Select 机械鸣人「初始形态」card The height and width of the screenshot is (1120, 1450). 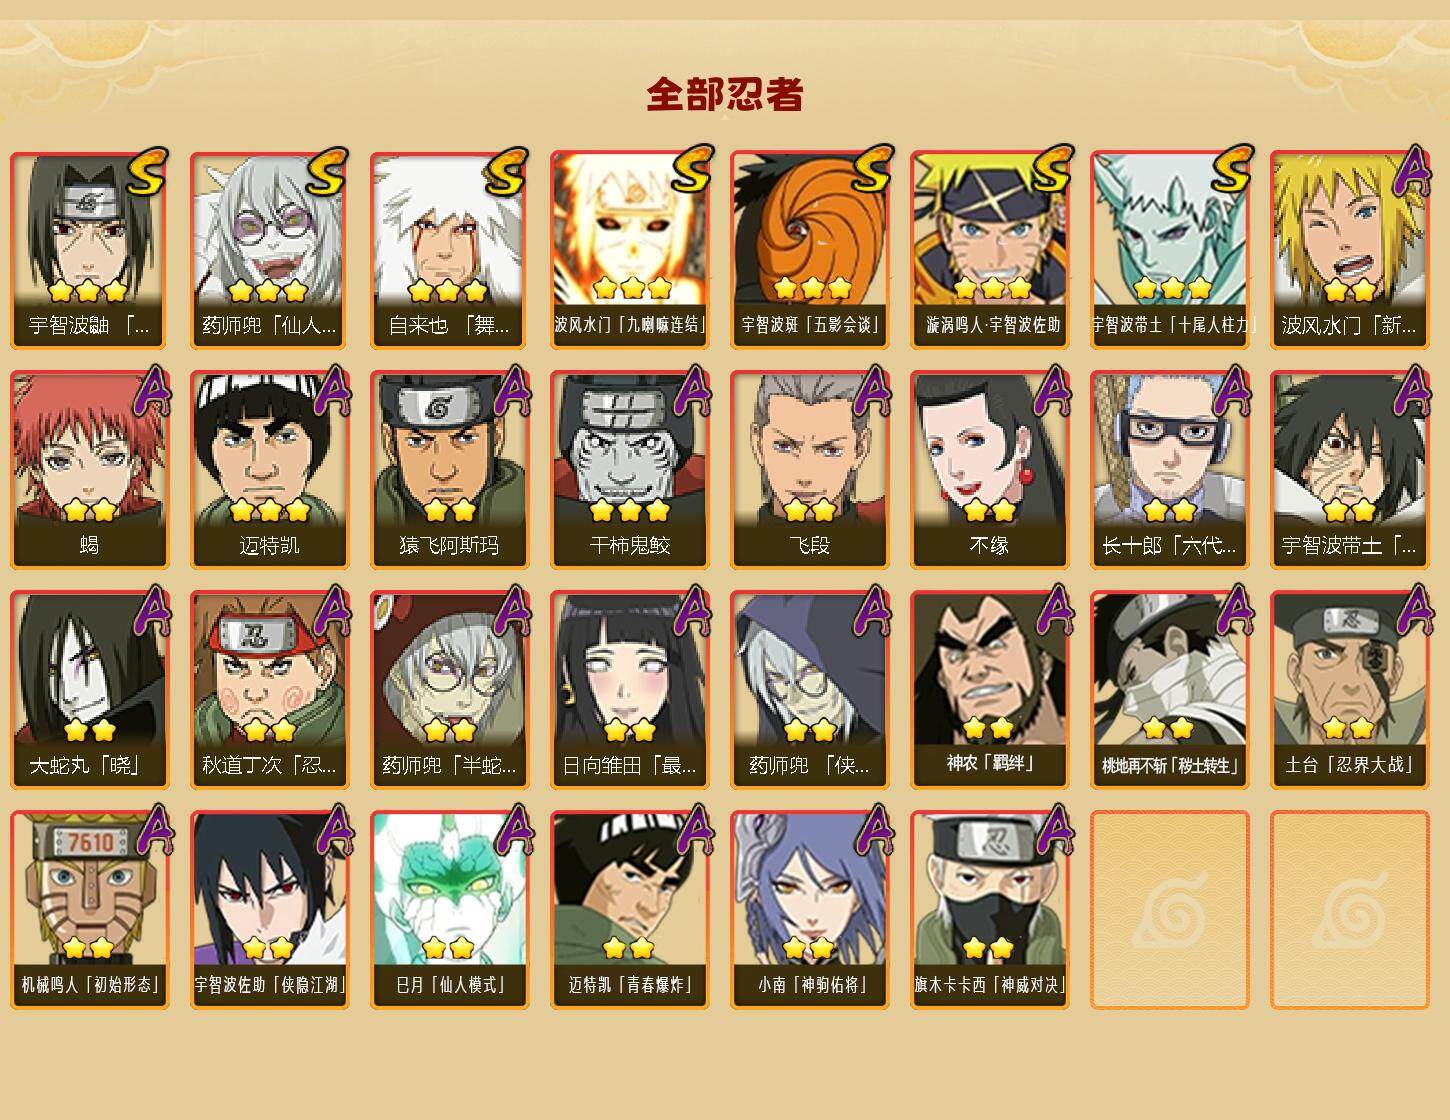(89, 909)
